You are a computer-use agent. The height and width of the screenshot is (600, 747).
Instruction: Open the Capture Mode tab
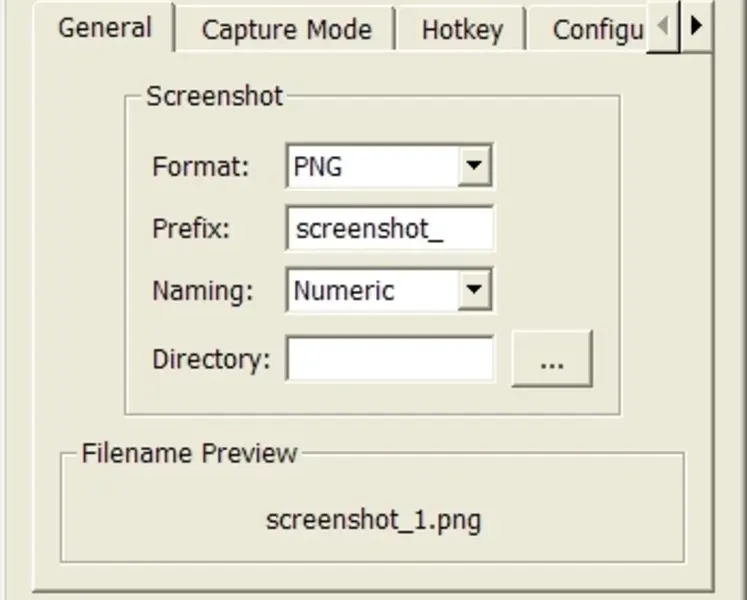286,30
